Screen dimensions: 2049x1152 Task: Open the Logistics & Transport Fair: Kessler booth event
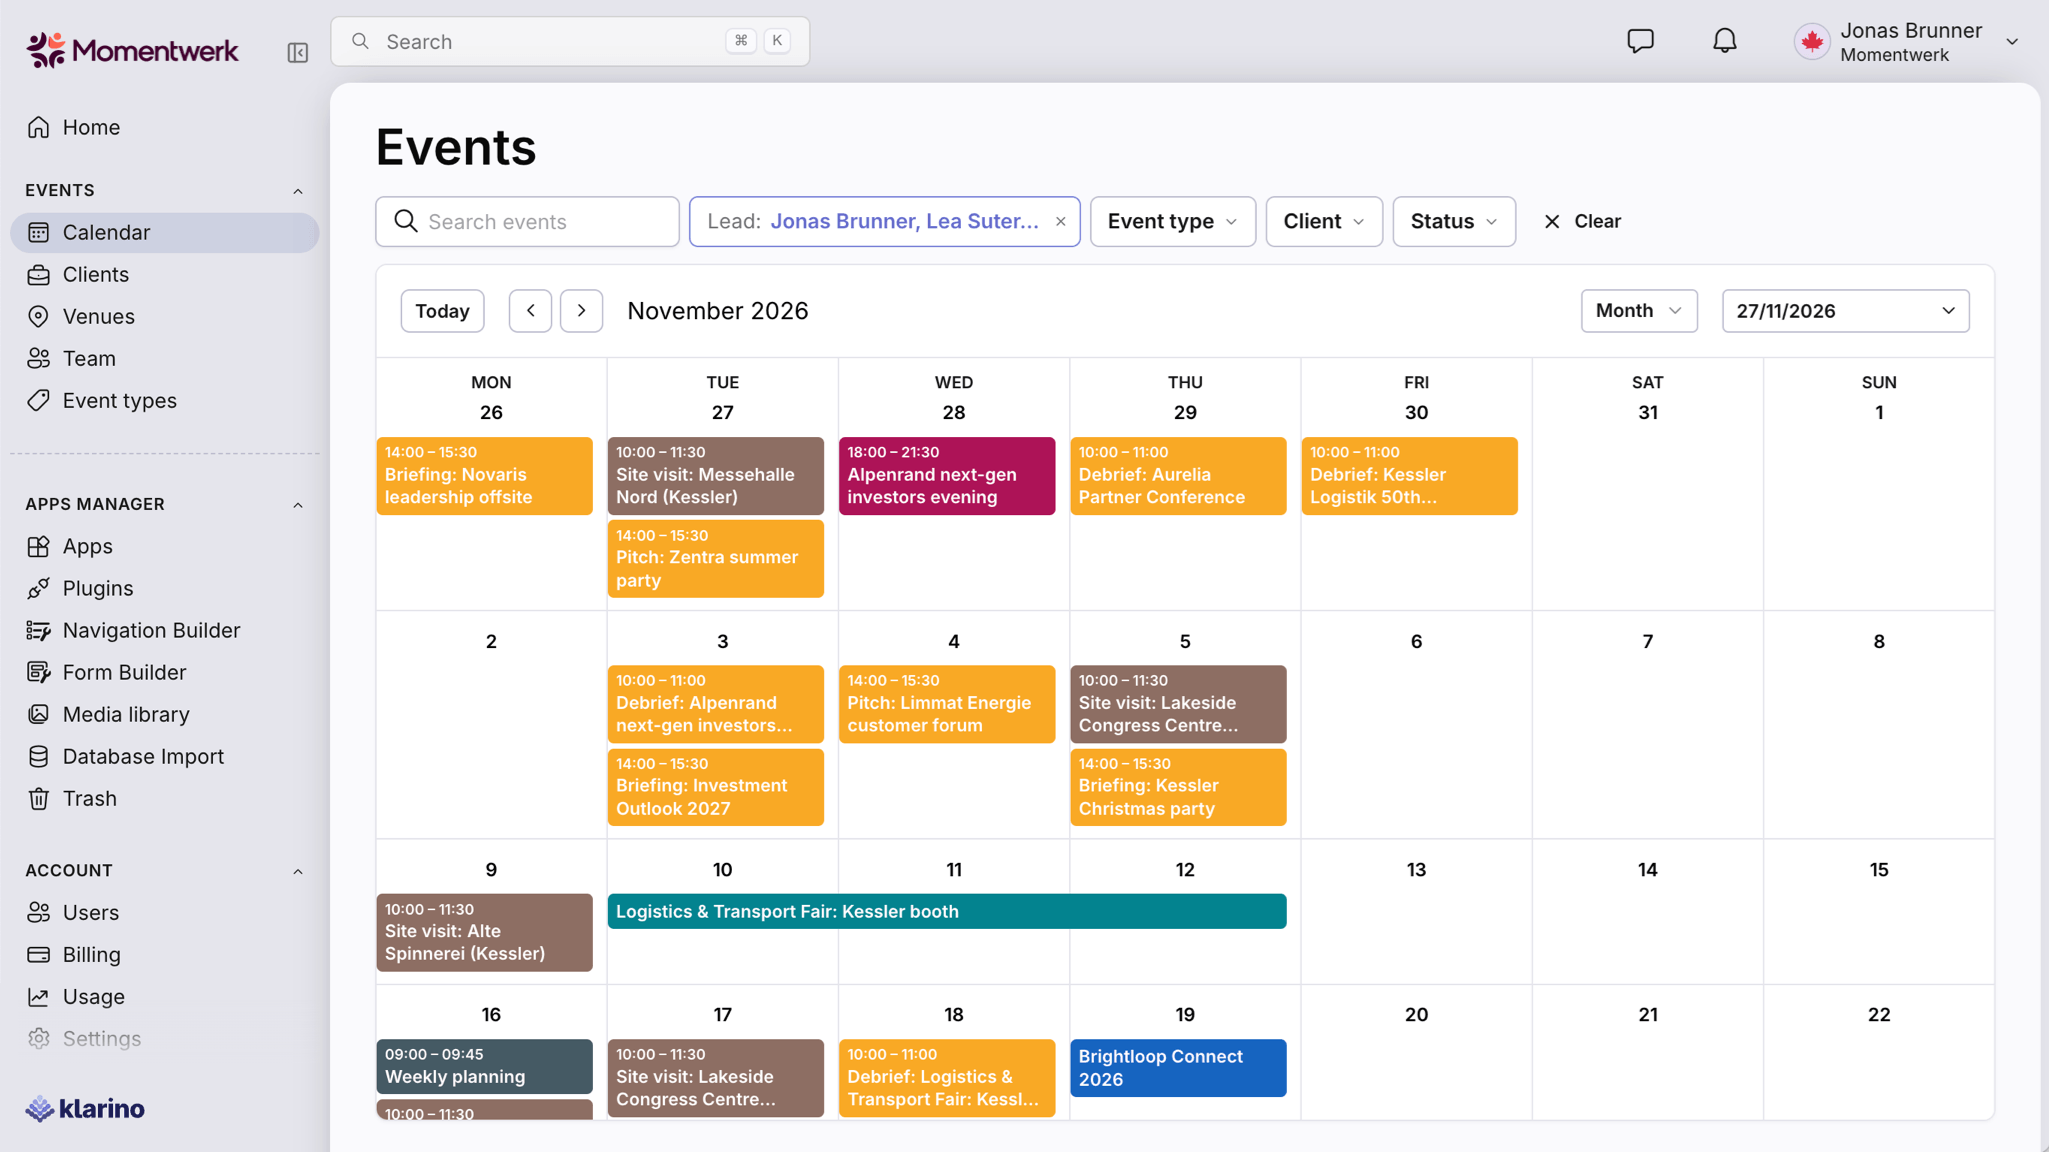pyautogui.click(x=946, y=911)
